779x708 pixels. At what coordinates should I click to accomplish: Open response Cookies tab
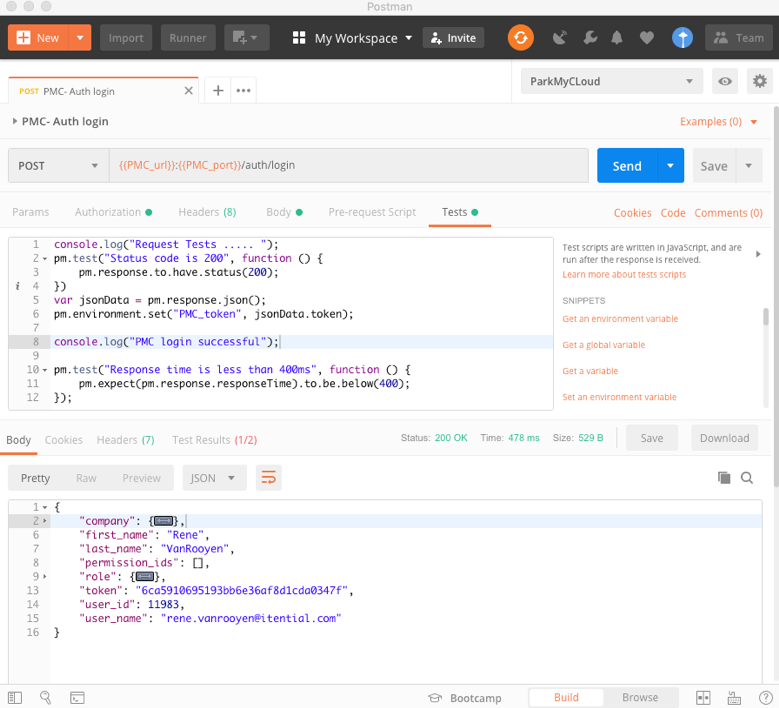(64, 440)
